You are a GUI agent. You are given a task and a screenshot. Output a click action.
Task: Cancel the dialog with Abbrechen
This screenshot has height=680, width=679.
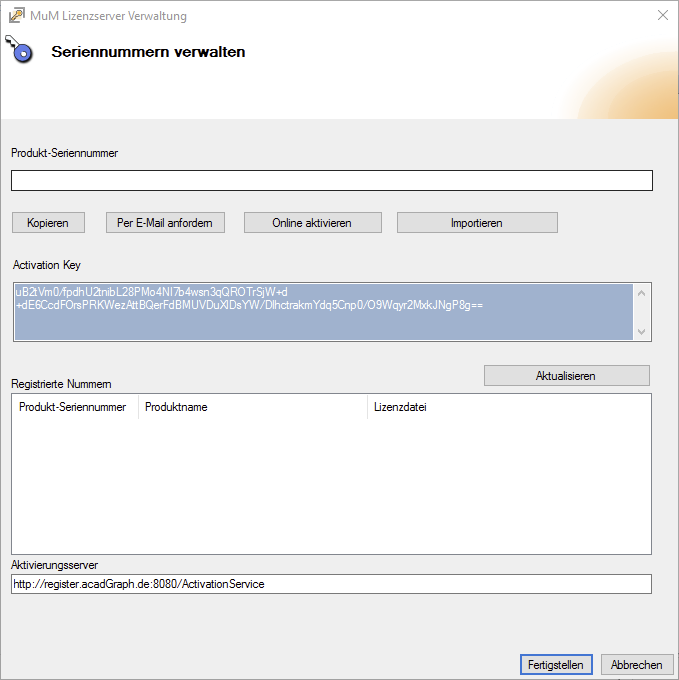click(637, 665)
